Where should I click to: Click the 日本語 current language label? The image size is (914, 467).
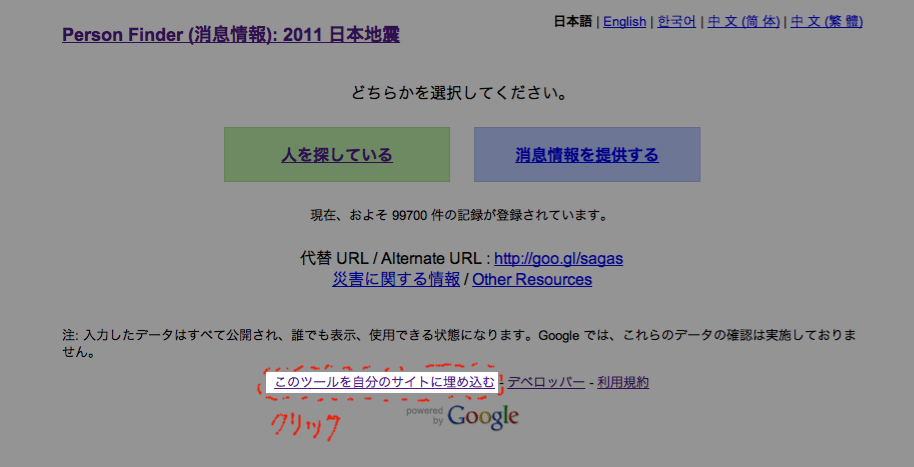click(572, 22)
